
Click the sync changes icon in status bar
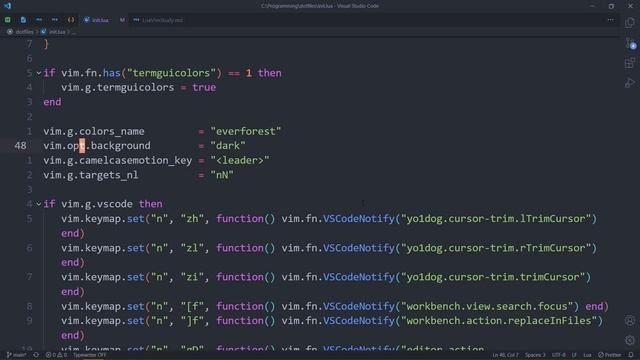[x=36, y=355]
